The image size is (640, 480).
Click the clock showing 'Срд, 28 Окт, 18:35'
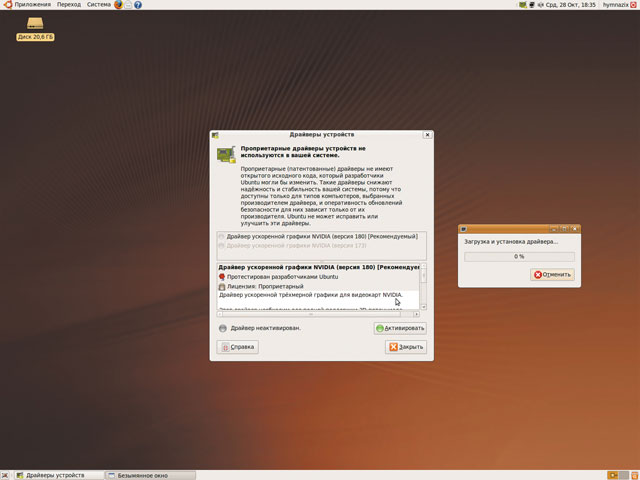pos(571,5)
